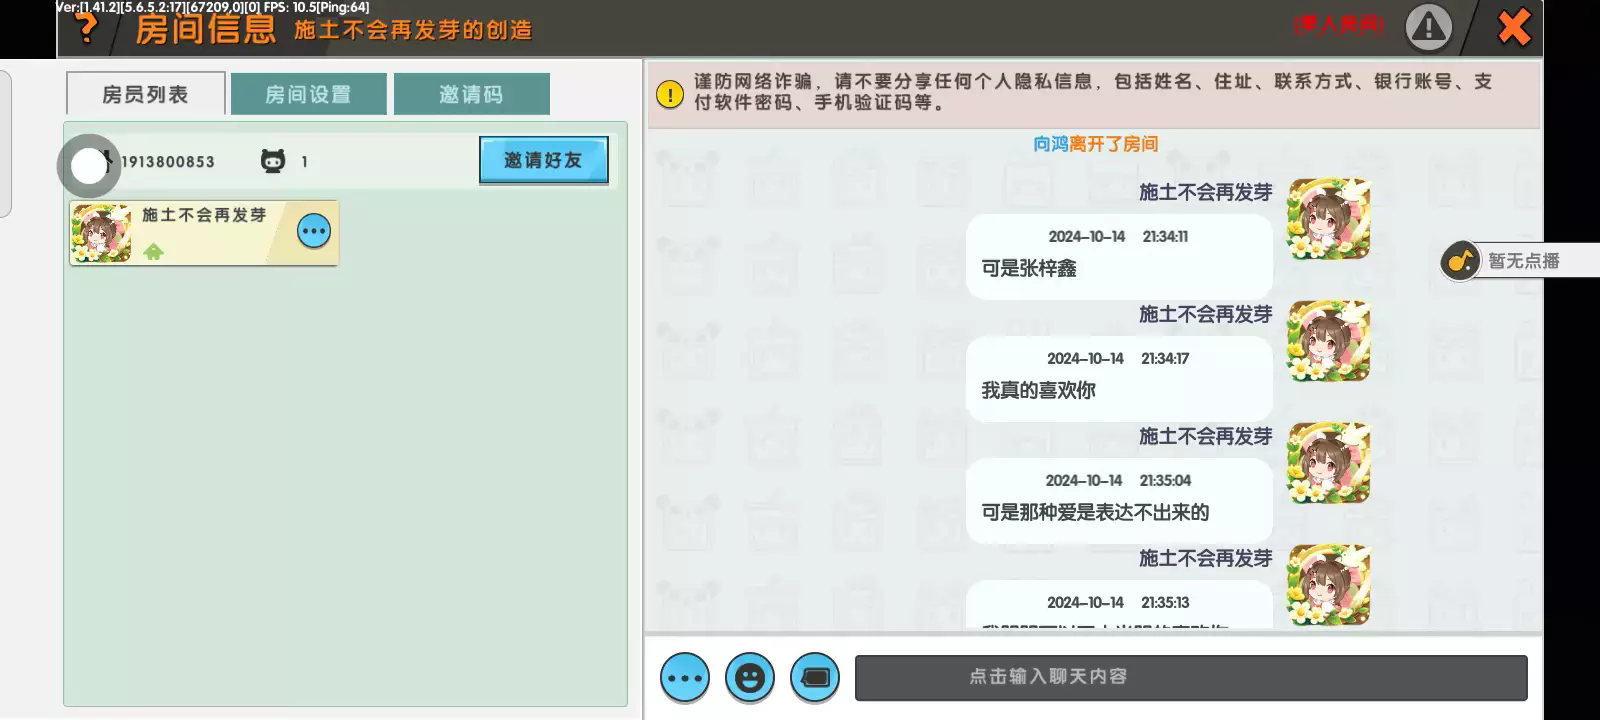Tap the avatar beside the 可是张梓鑫 message
The width and height of the screenshot is (1600, 720).
1328,219
